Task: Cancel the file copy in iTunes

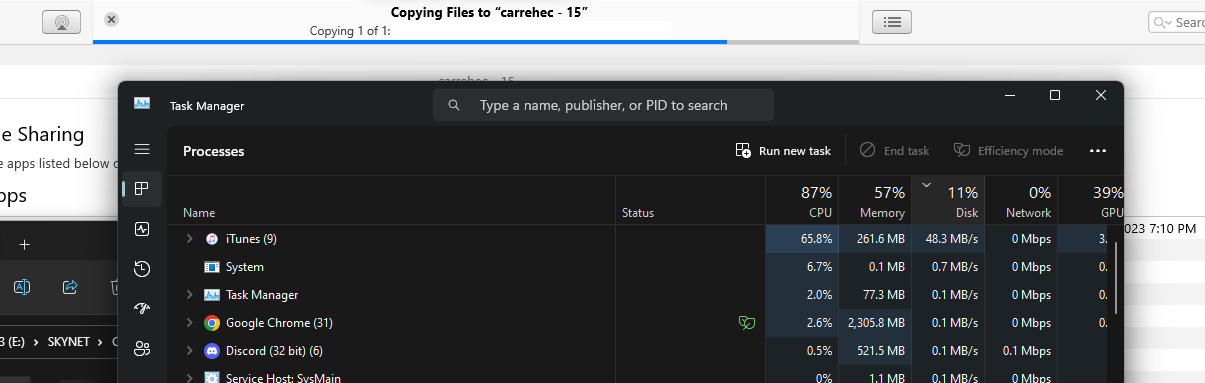Action: [x=111, y=19]
